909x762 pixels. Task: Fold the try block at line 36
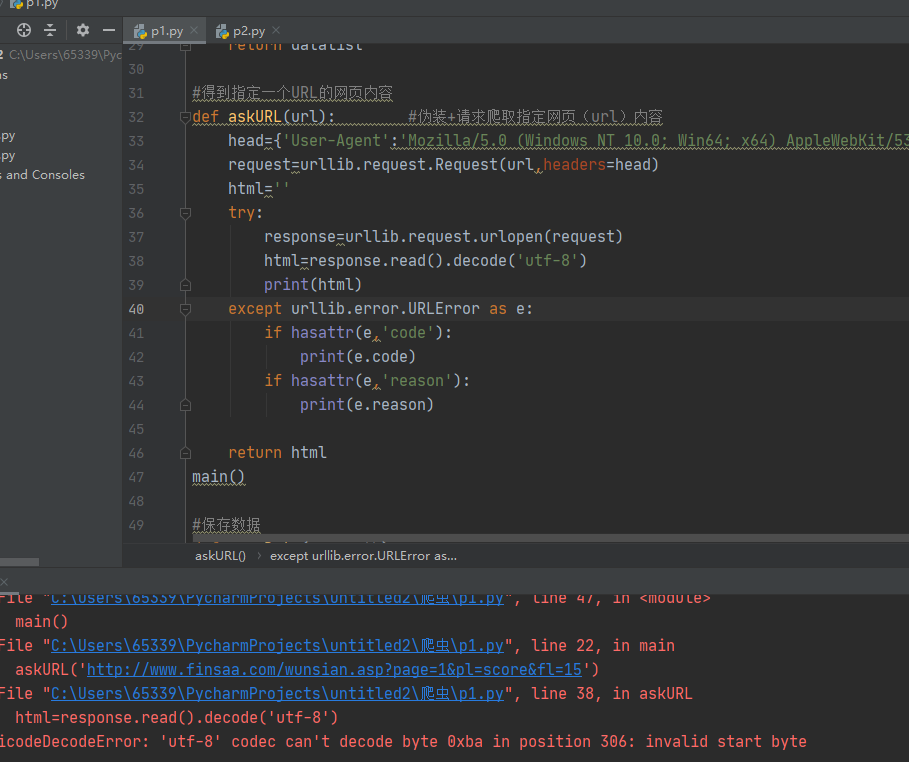pyautogui.click(x=184, y=213)
